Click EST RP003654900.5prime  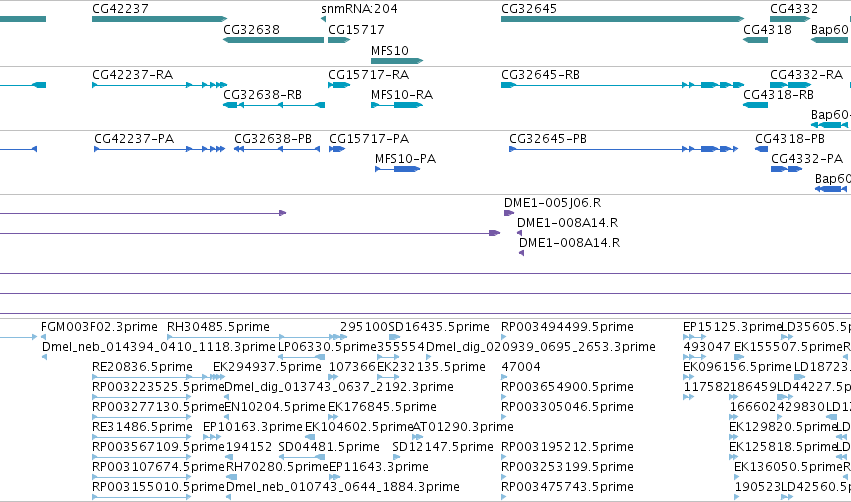click(x=567, y=386)
